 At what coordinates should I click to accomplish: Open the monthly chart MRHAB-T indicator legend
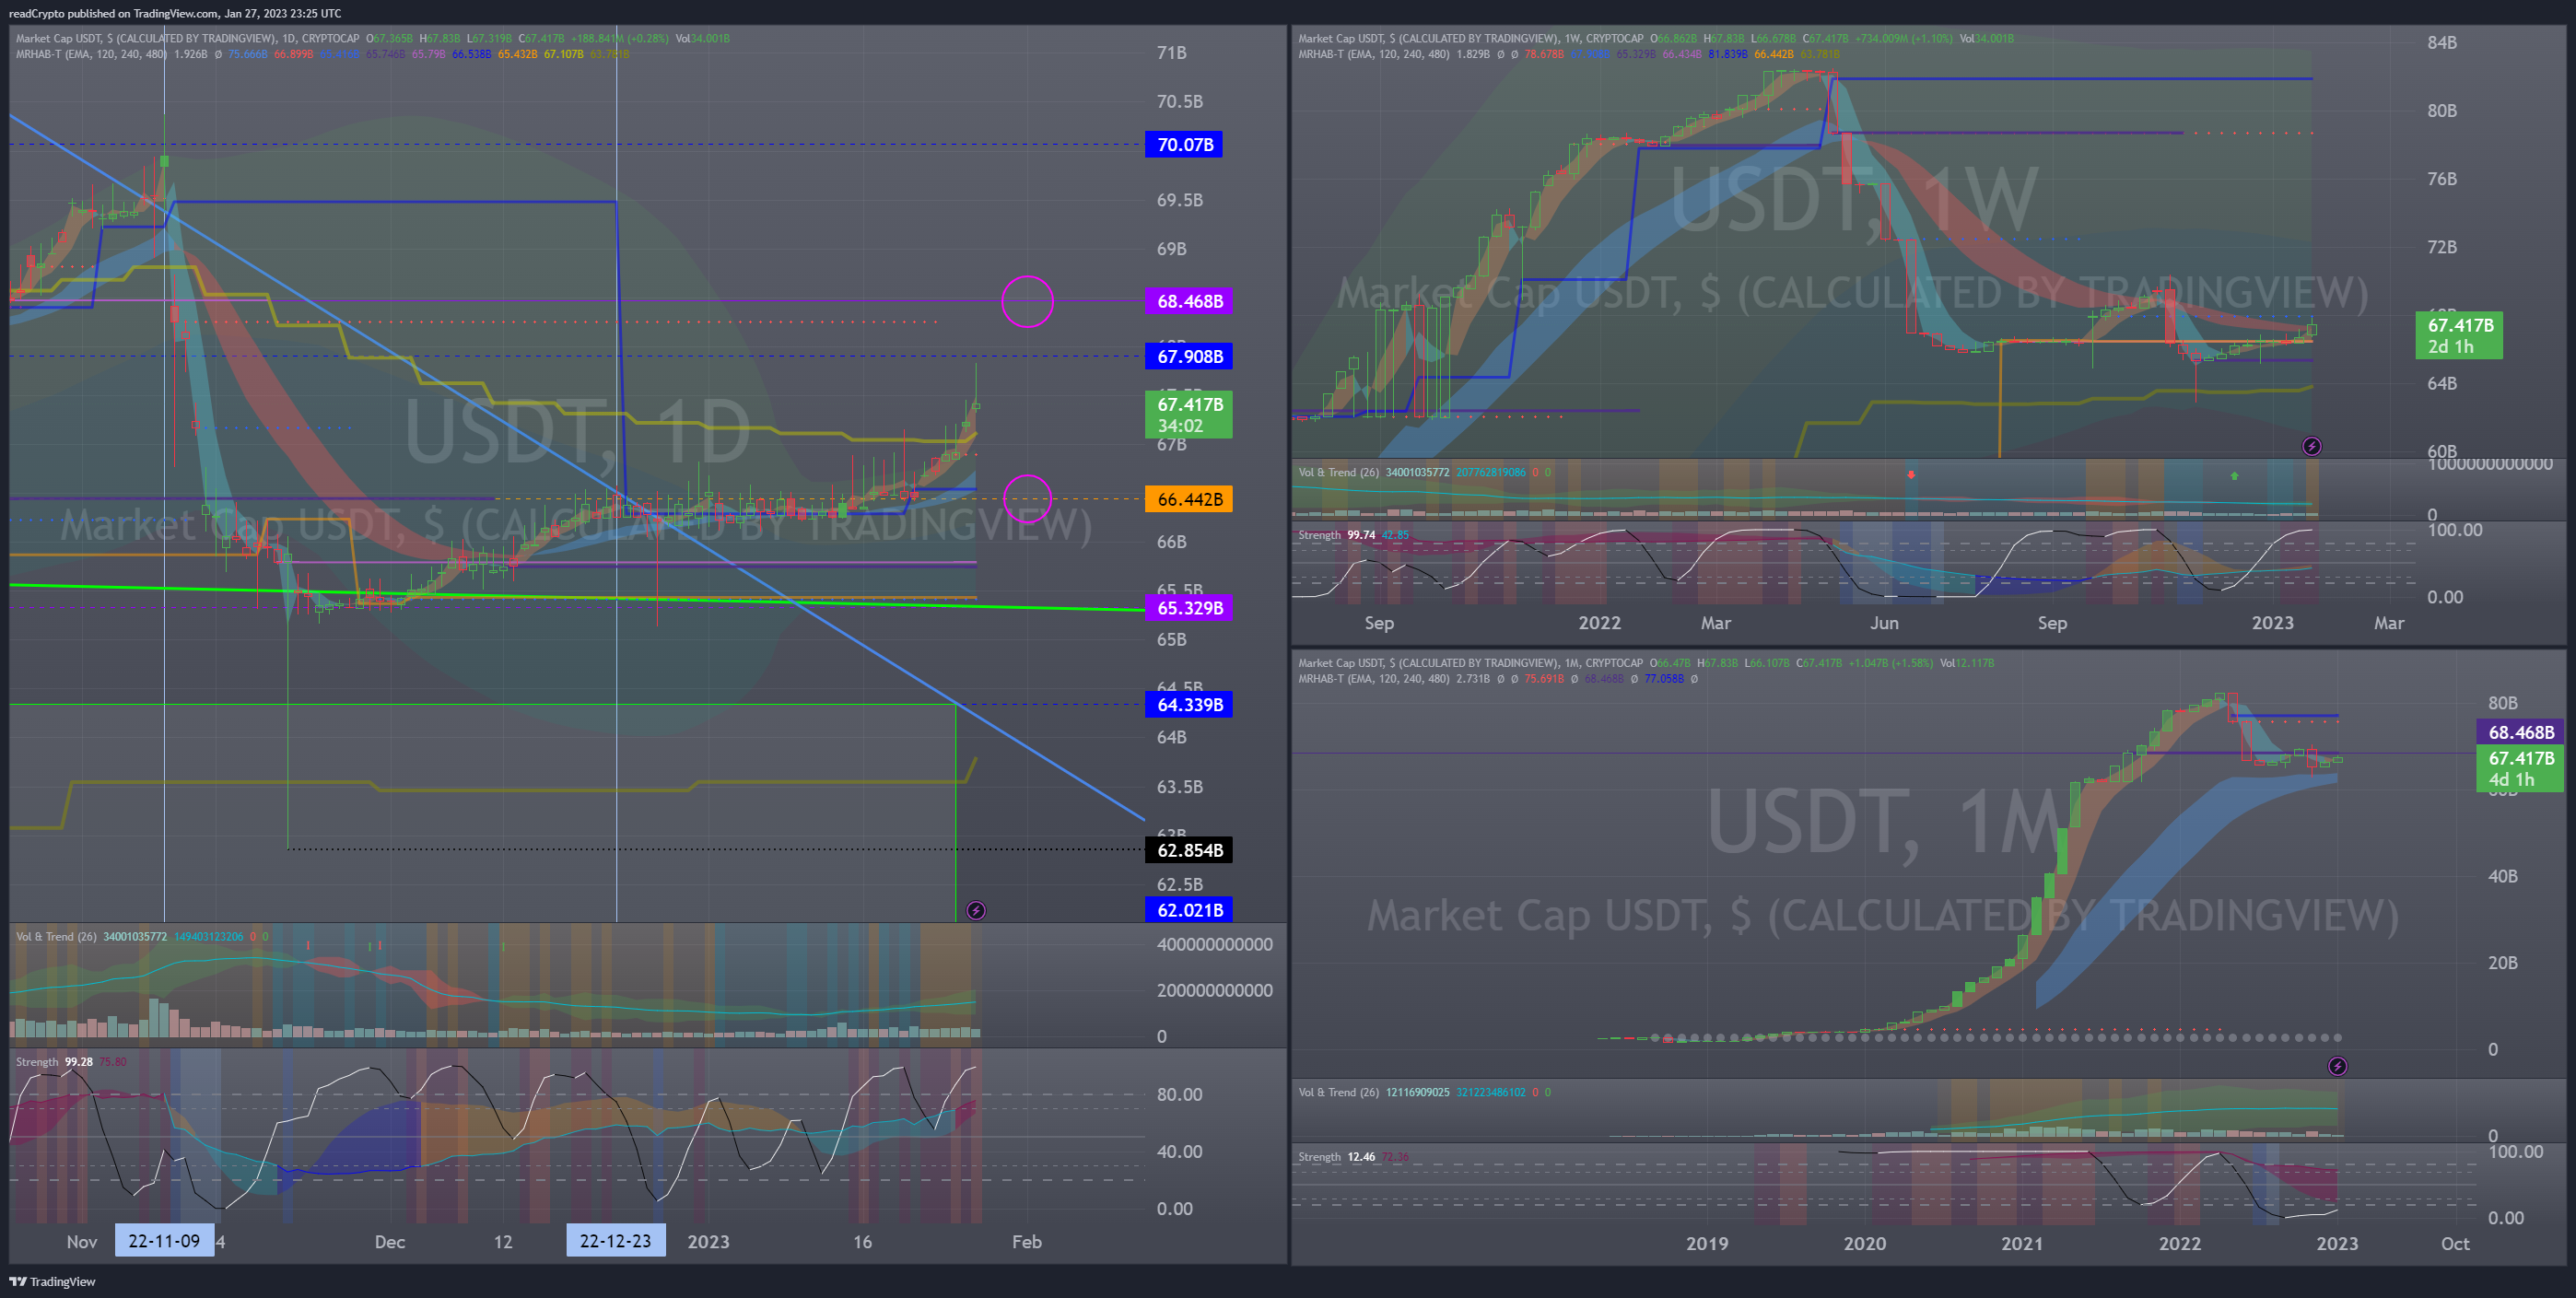point(1496,679)
